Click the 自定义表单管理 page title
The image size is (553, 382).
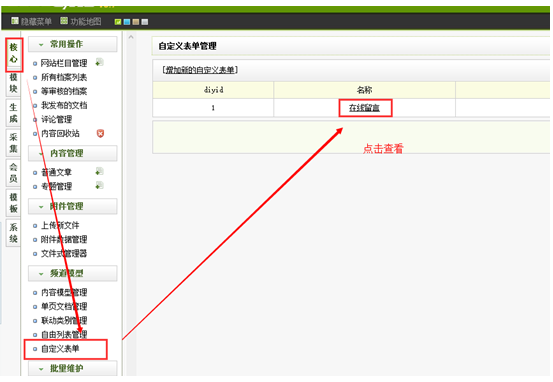tap(187, 46)
